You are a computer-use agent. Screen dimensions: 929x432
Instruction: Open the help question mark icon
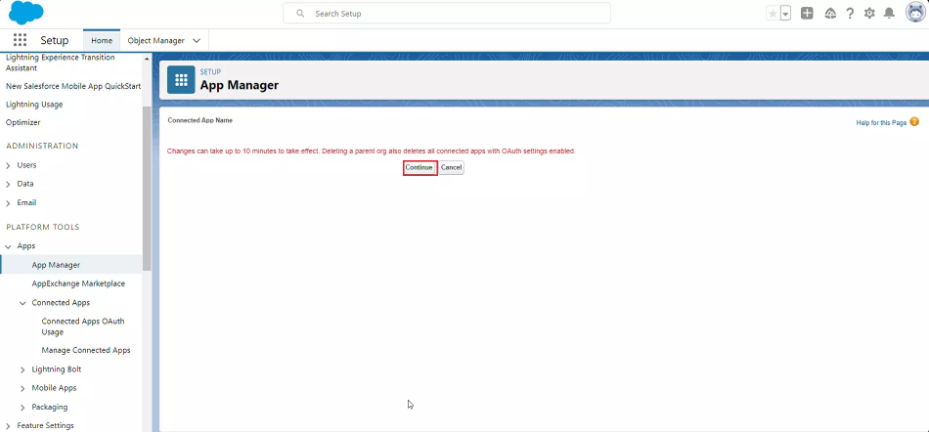pos(850,13)
